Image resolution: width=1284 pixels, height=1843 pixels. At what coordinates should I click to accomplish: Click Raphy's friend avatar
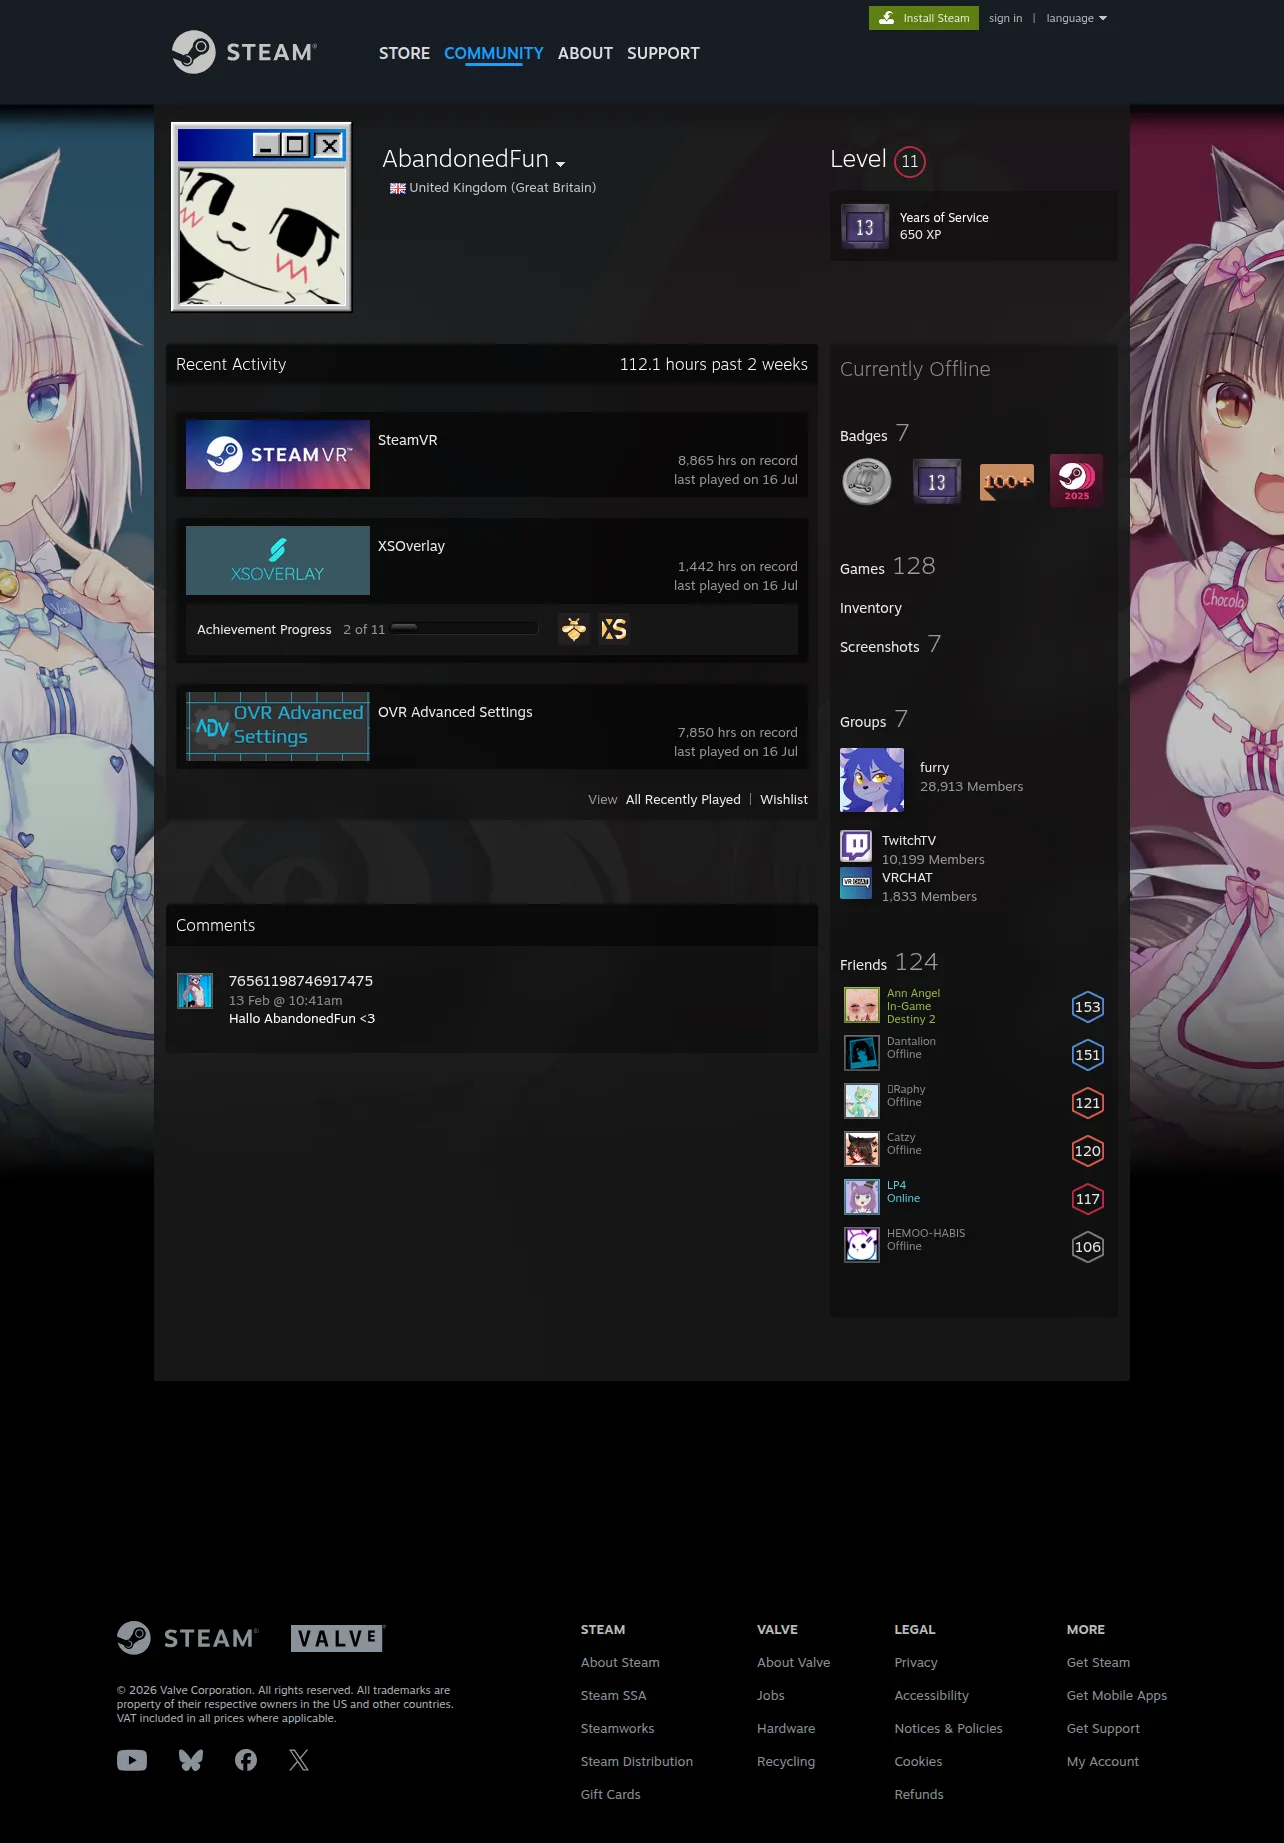[862, 1101]
